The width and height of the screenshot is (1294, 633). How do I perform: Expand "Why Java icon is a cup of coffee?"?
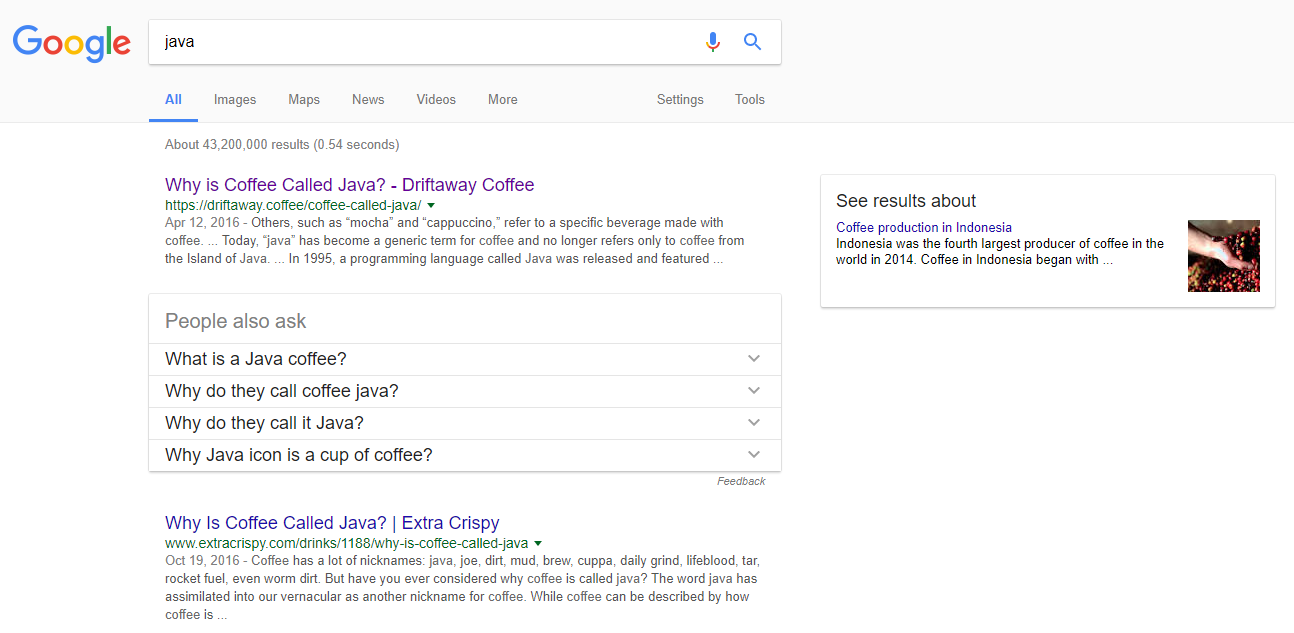465,455
